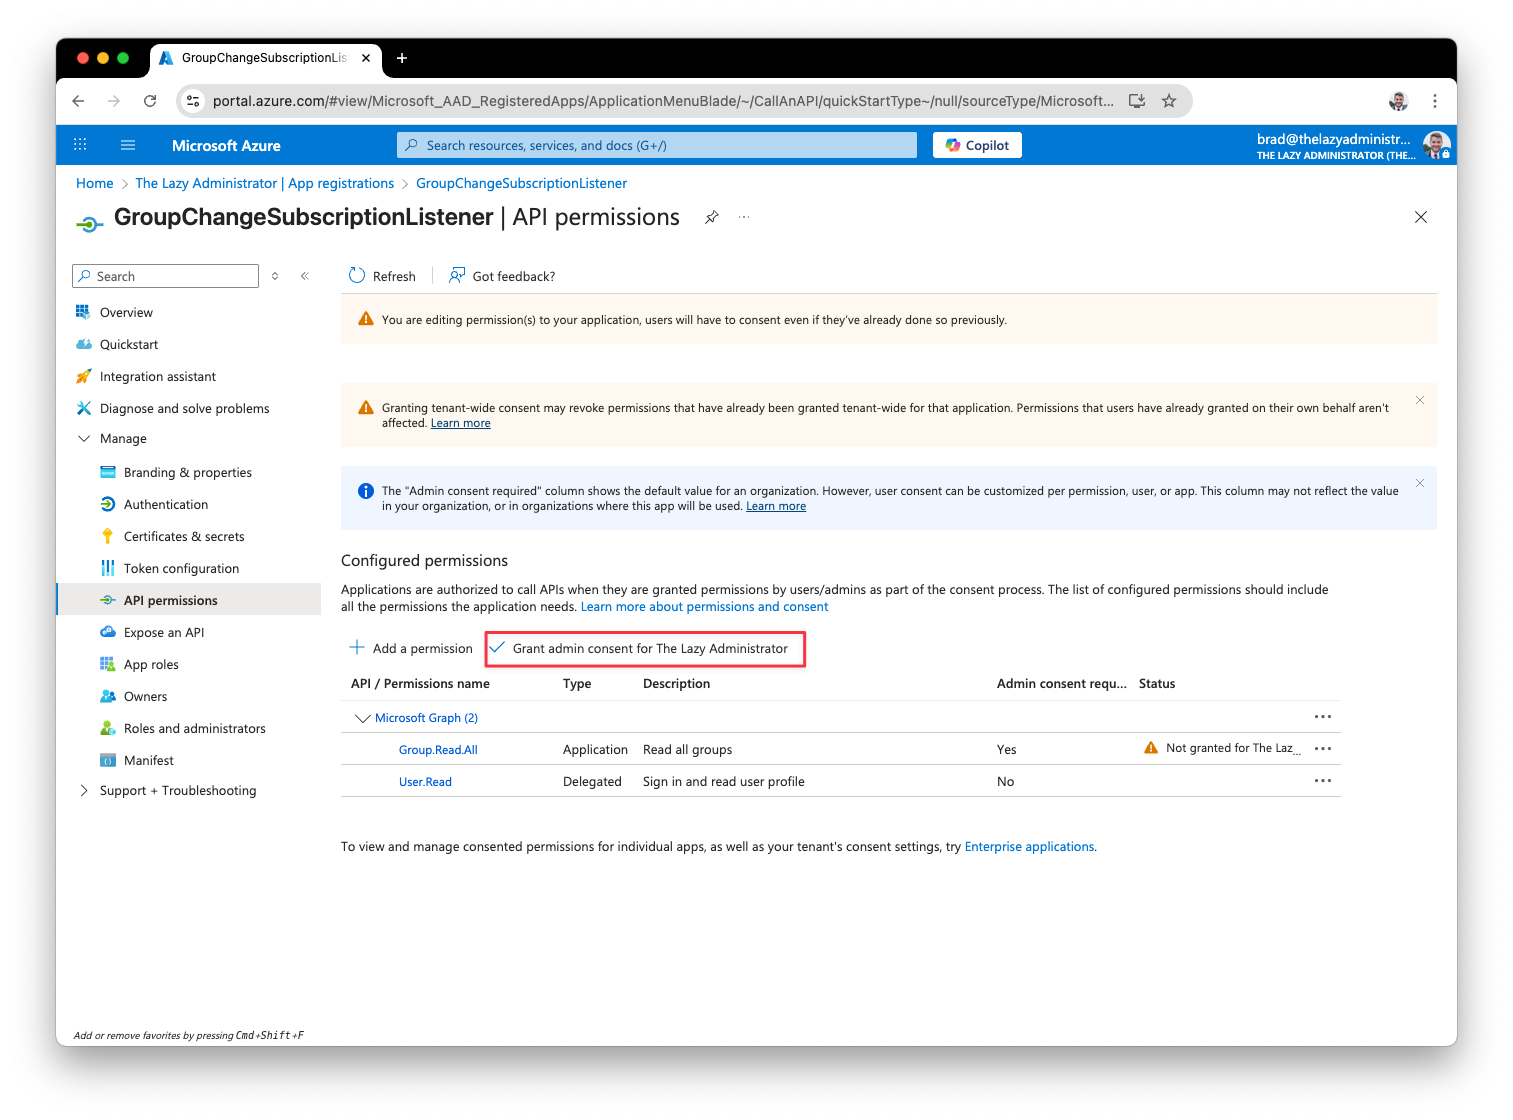Open ellipsis menu for Group.Read.All row

pos(1322,749)
